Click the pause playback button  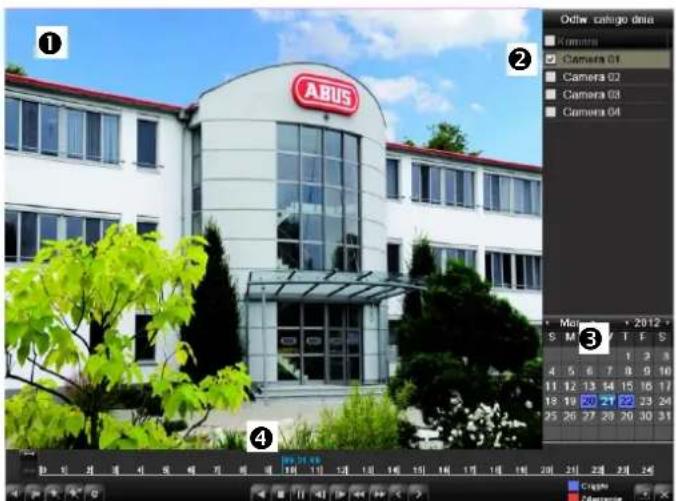[x=299, y=493]
